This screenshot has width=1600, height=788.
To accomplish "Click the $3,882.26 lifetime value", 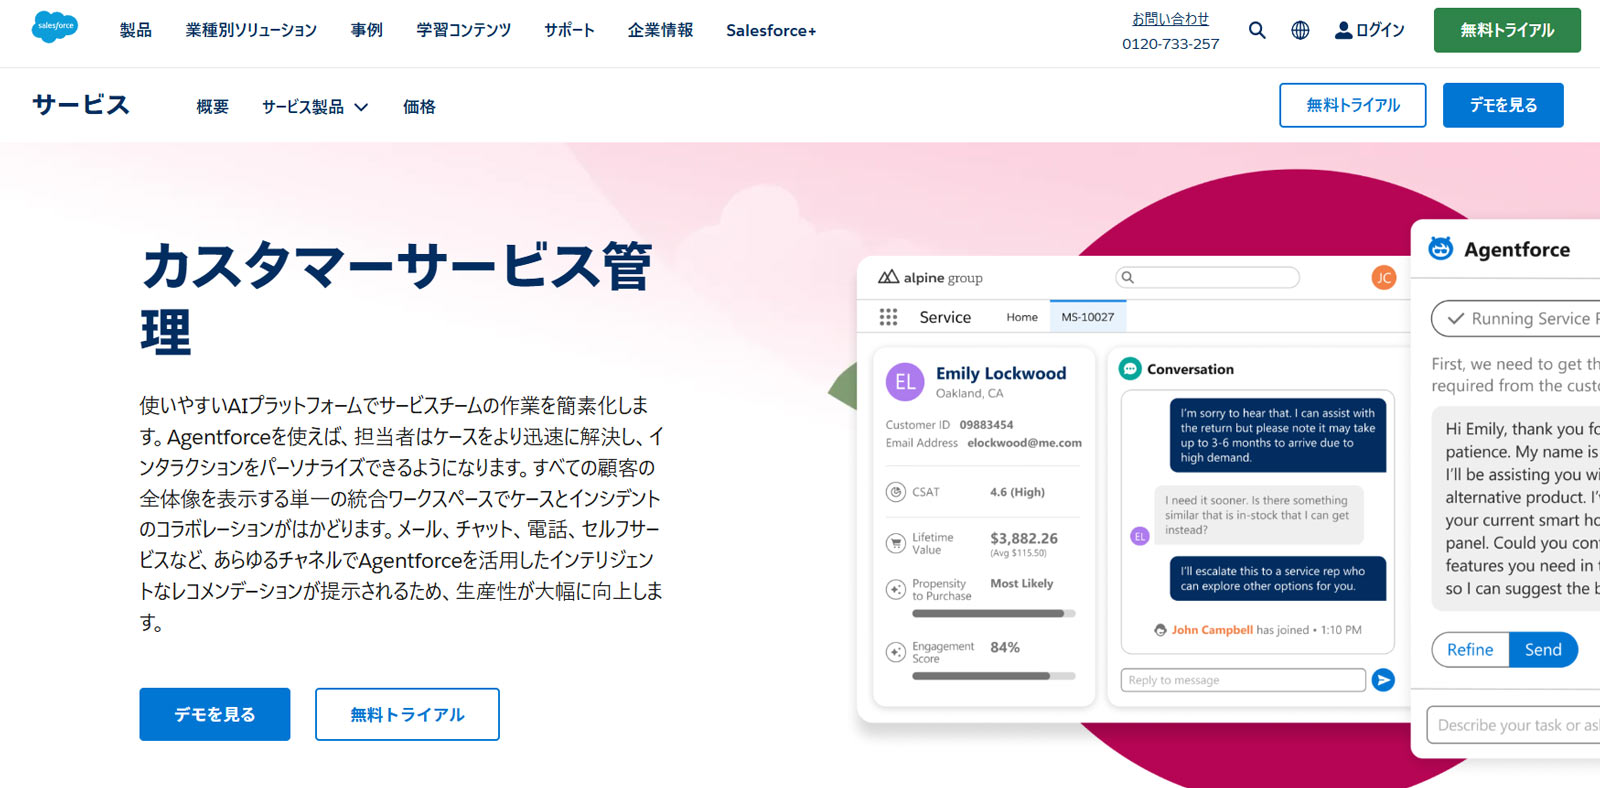I will pyautogui.click(x=1024, y=538).
